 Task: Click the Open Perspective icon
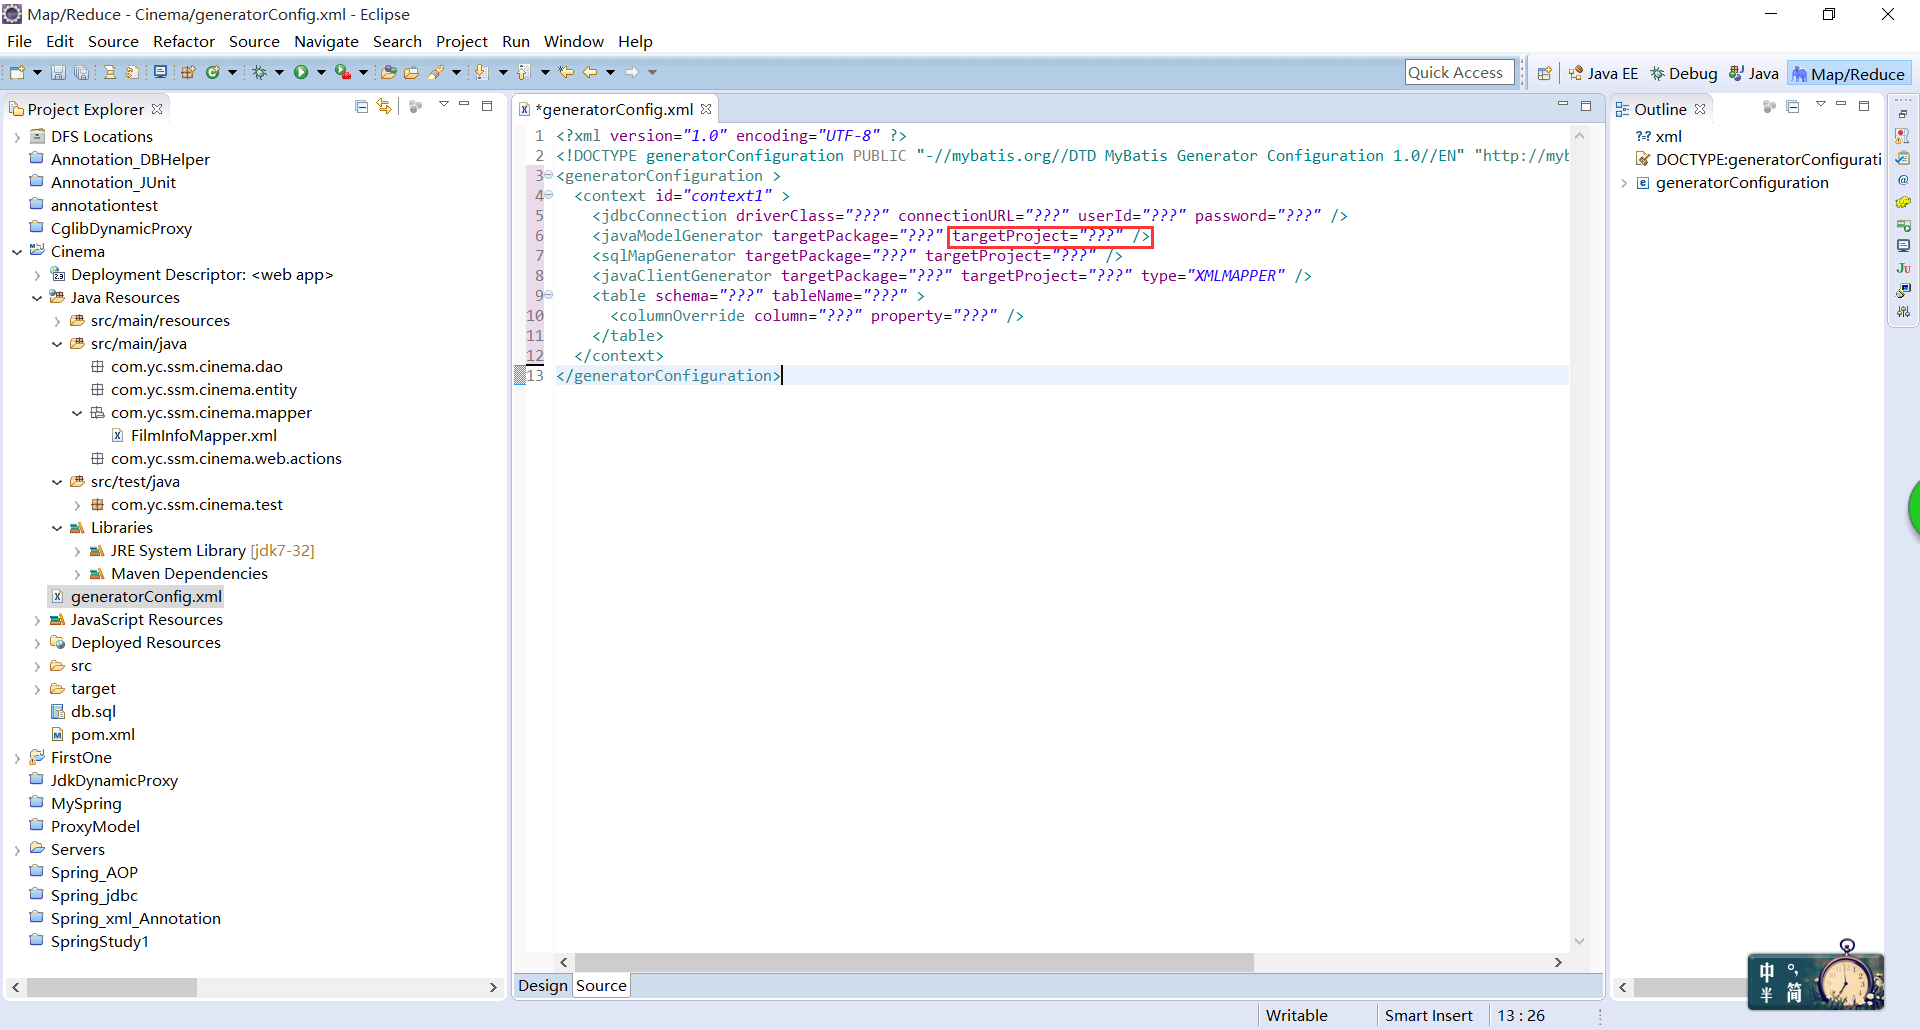[x=1544, y=73]
